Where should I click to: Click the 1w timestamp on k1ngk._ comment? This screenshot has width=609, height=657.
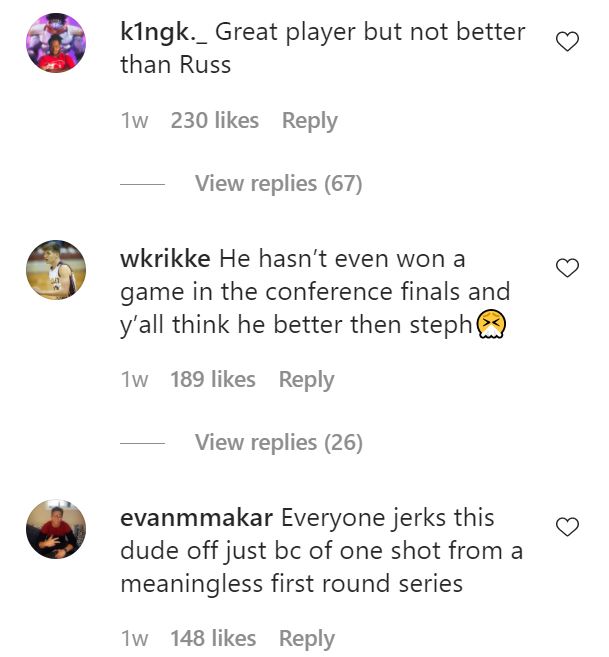click(x=134, y=121)
